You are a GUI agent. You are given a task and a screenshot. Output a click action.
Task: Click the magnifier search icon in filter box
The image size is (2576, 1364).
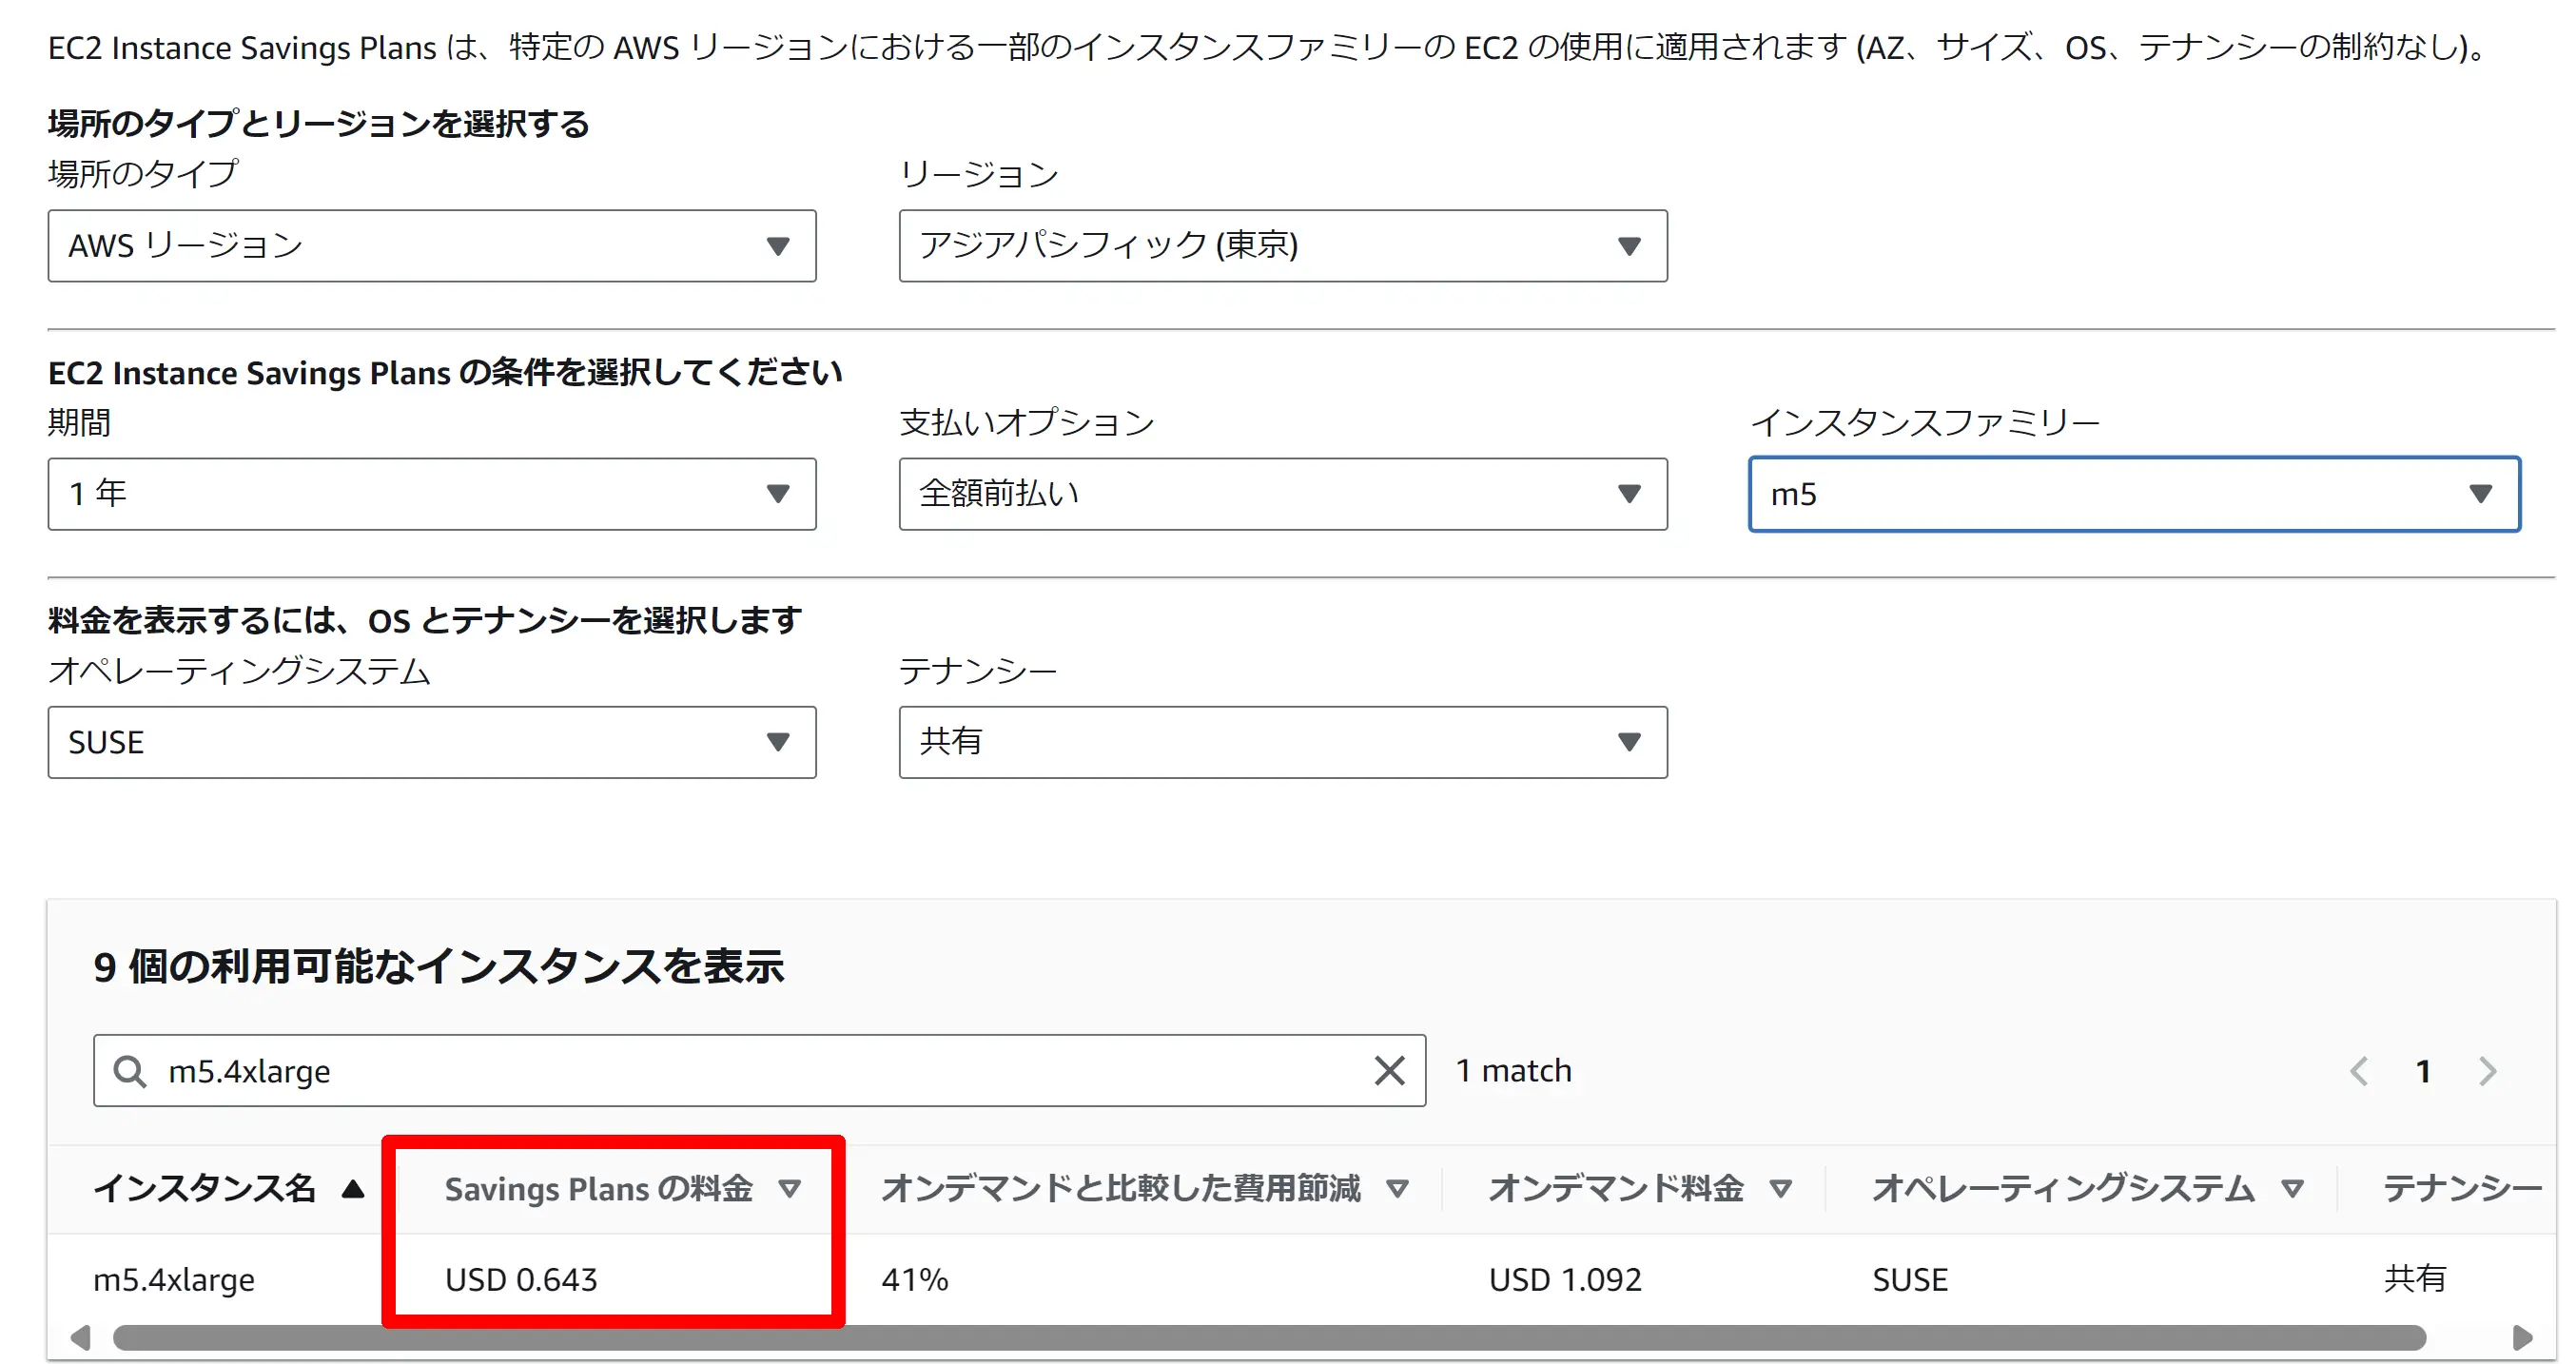click(x=130, y=1071)
